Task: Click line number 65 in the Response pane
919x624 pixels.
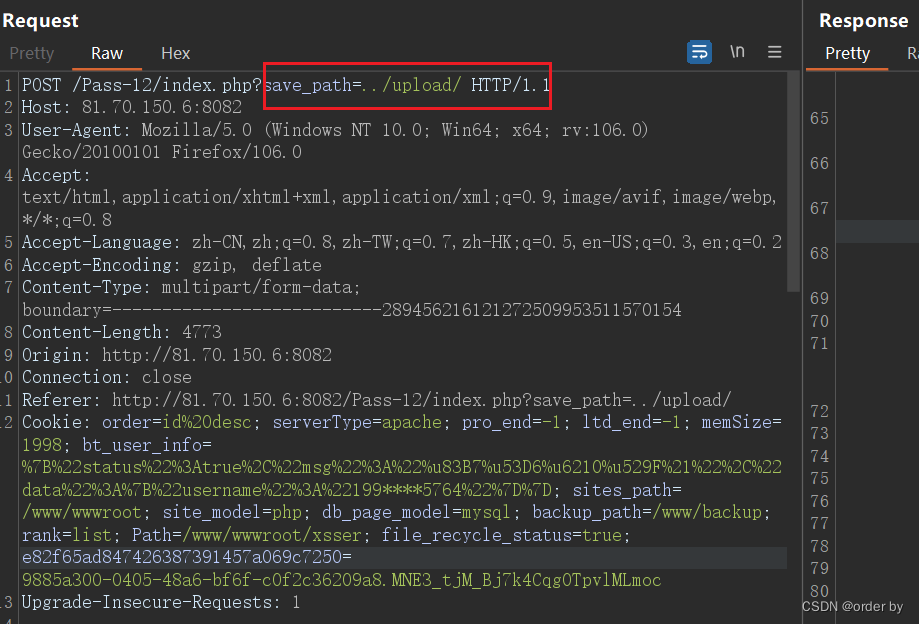Action: (819, 118)
